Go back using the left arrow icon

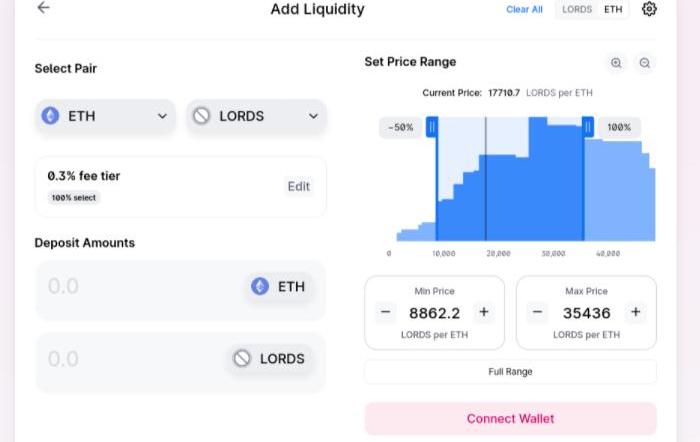43,8
